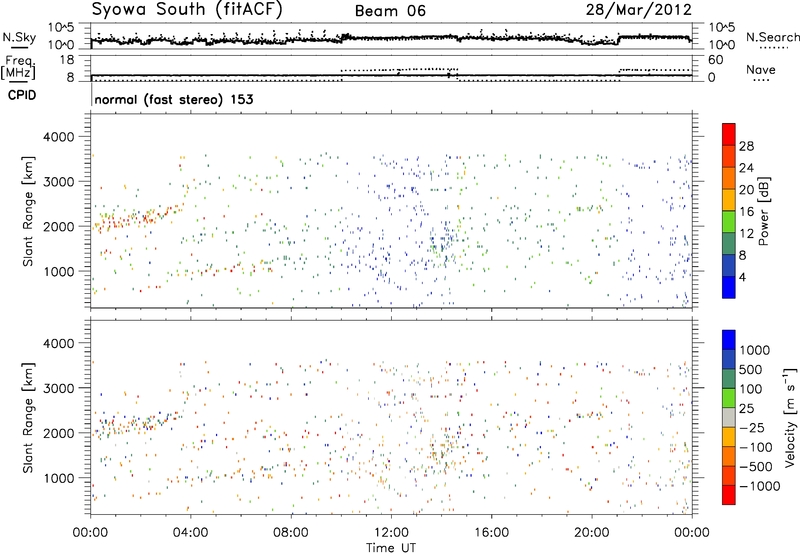
Task: Click the 20:00 time tick label
Action: click(591, 533)
